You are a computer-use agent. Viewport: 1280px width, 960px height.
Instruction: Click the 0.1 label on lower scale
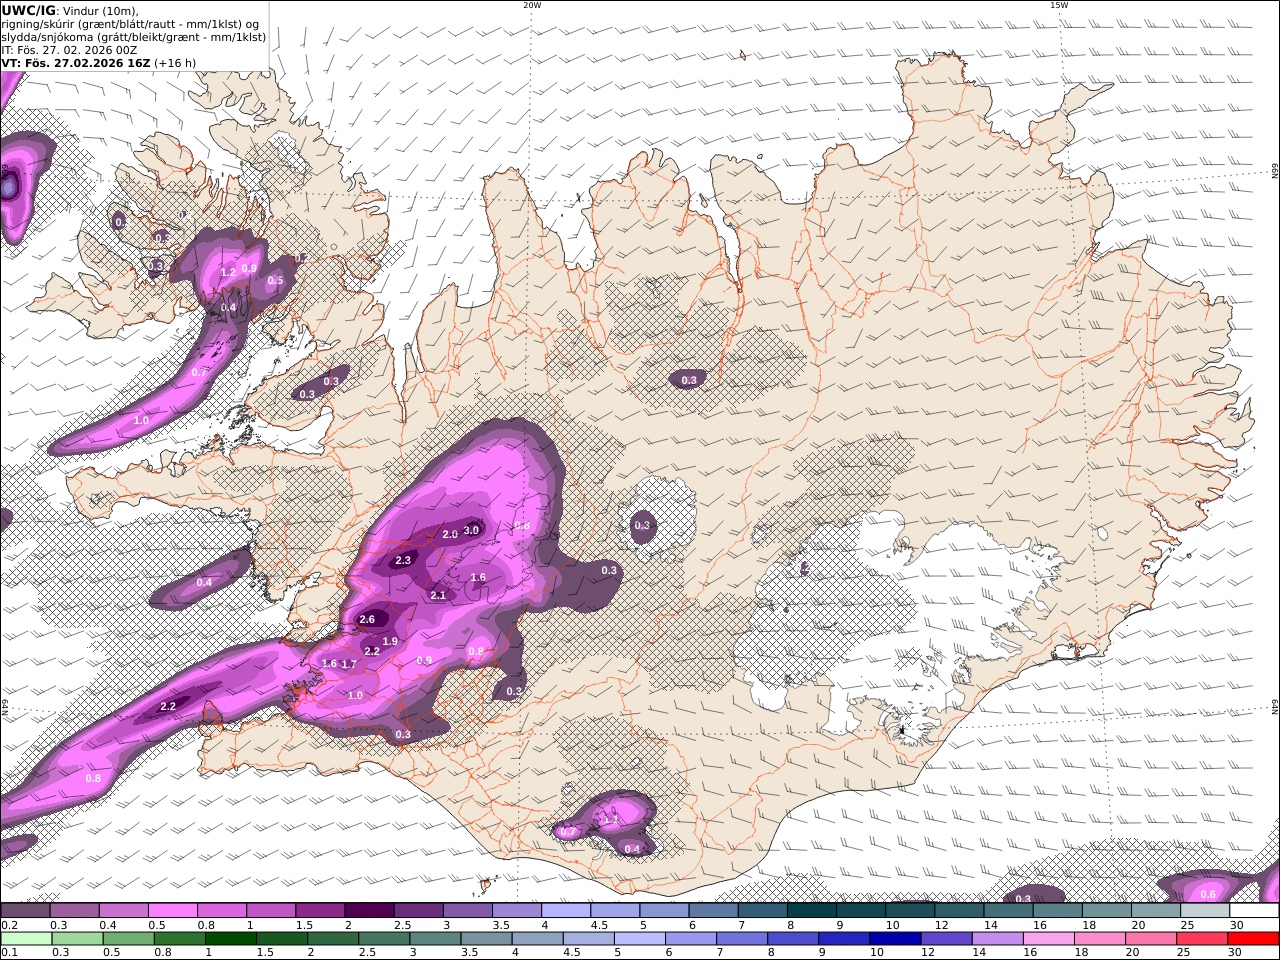coord(10,953)
